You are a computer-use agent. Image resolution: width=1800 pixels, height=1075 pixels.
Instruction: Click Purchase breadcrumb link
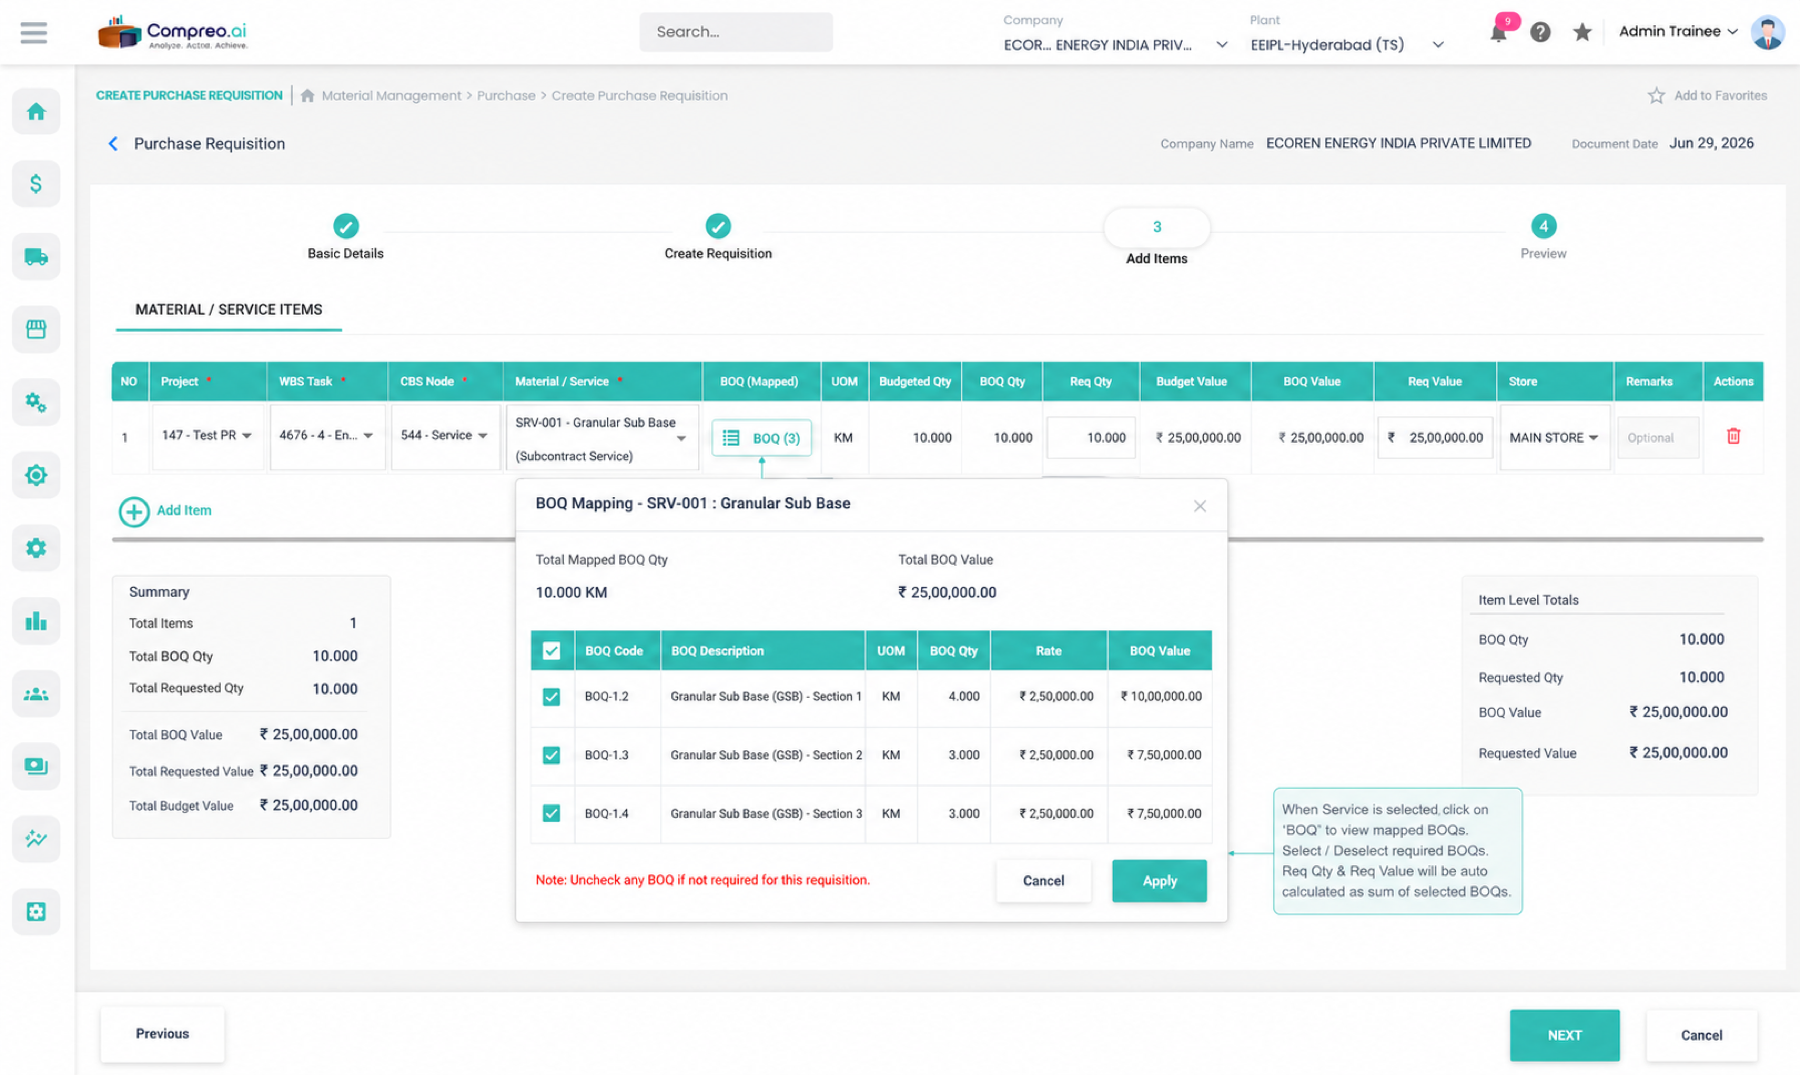pos(506,96)
